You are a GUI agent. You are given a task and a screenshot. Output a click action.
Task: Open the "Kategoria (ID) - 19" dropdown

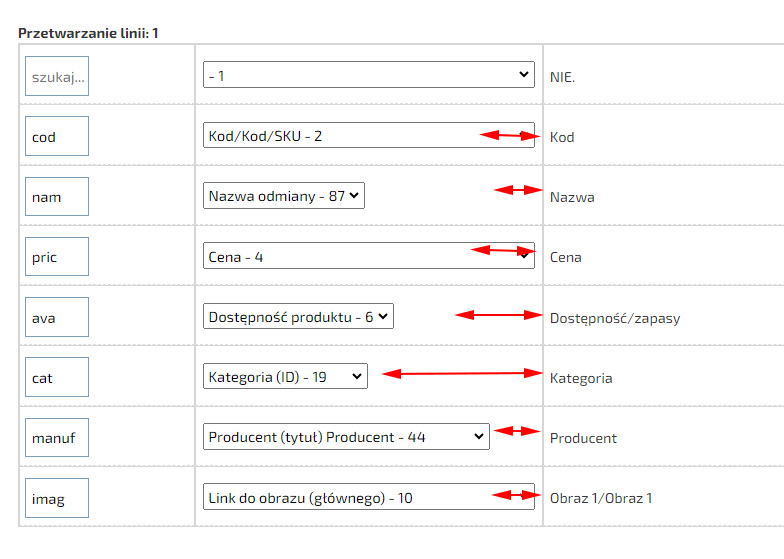[x=285, y=376]
